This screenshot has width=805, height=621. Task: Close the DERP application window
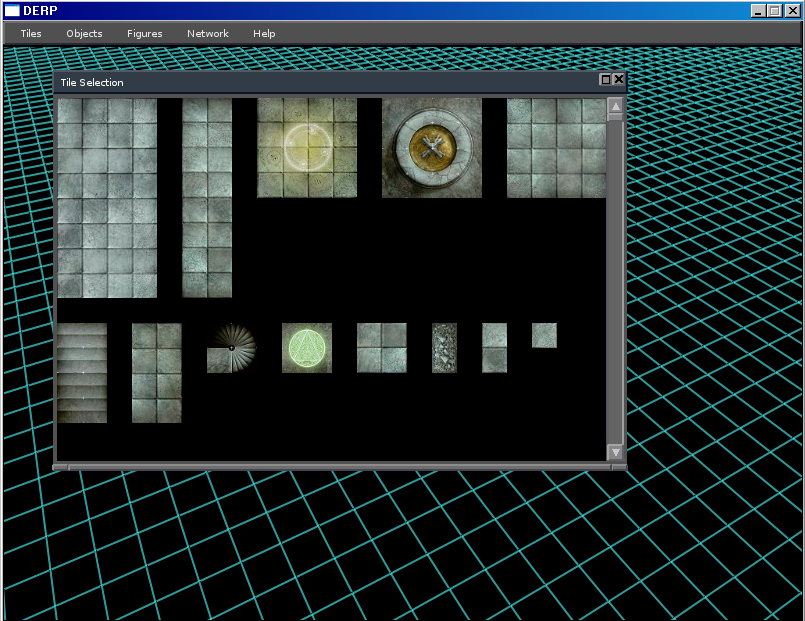tap(792, 11)
